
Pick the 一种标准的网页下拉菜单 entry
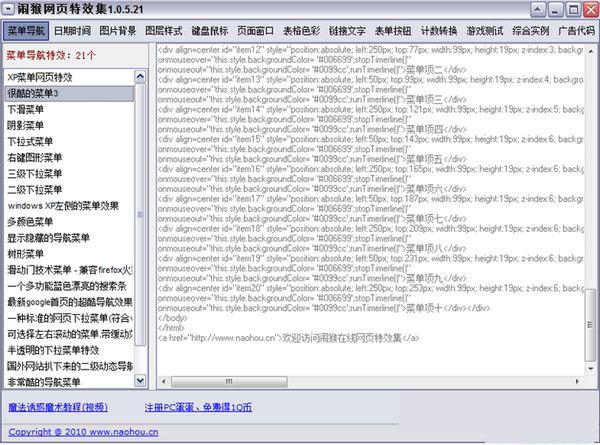coord(69,318)
